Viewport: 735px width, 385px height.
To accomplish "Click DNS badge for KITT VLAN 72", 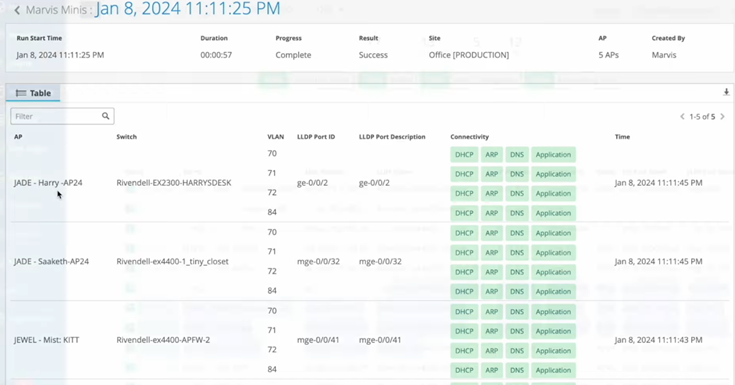I will click(517, 350).
